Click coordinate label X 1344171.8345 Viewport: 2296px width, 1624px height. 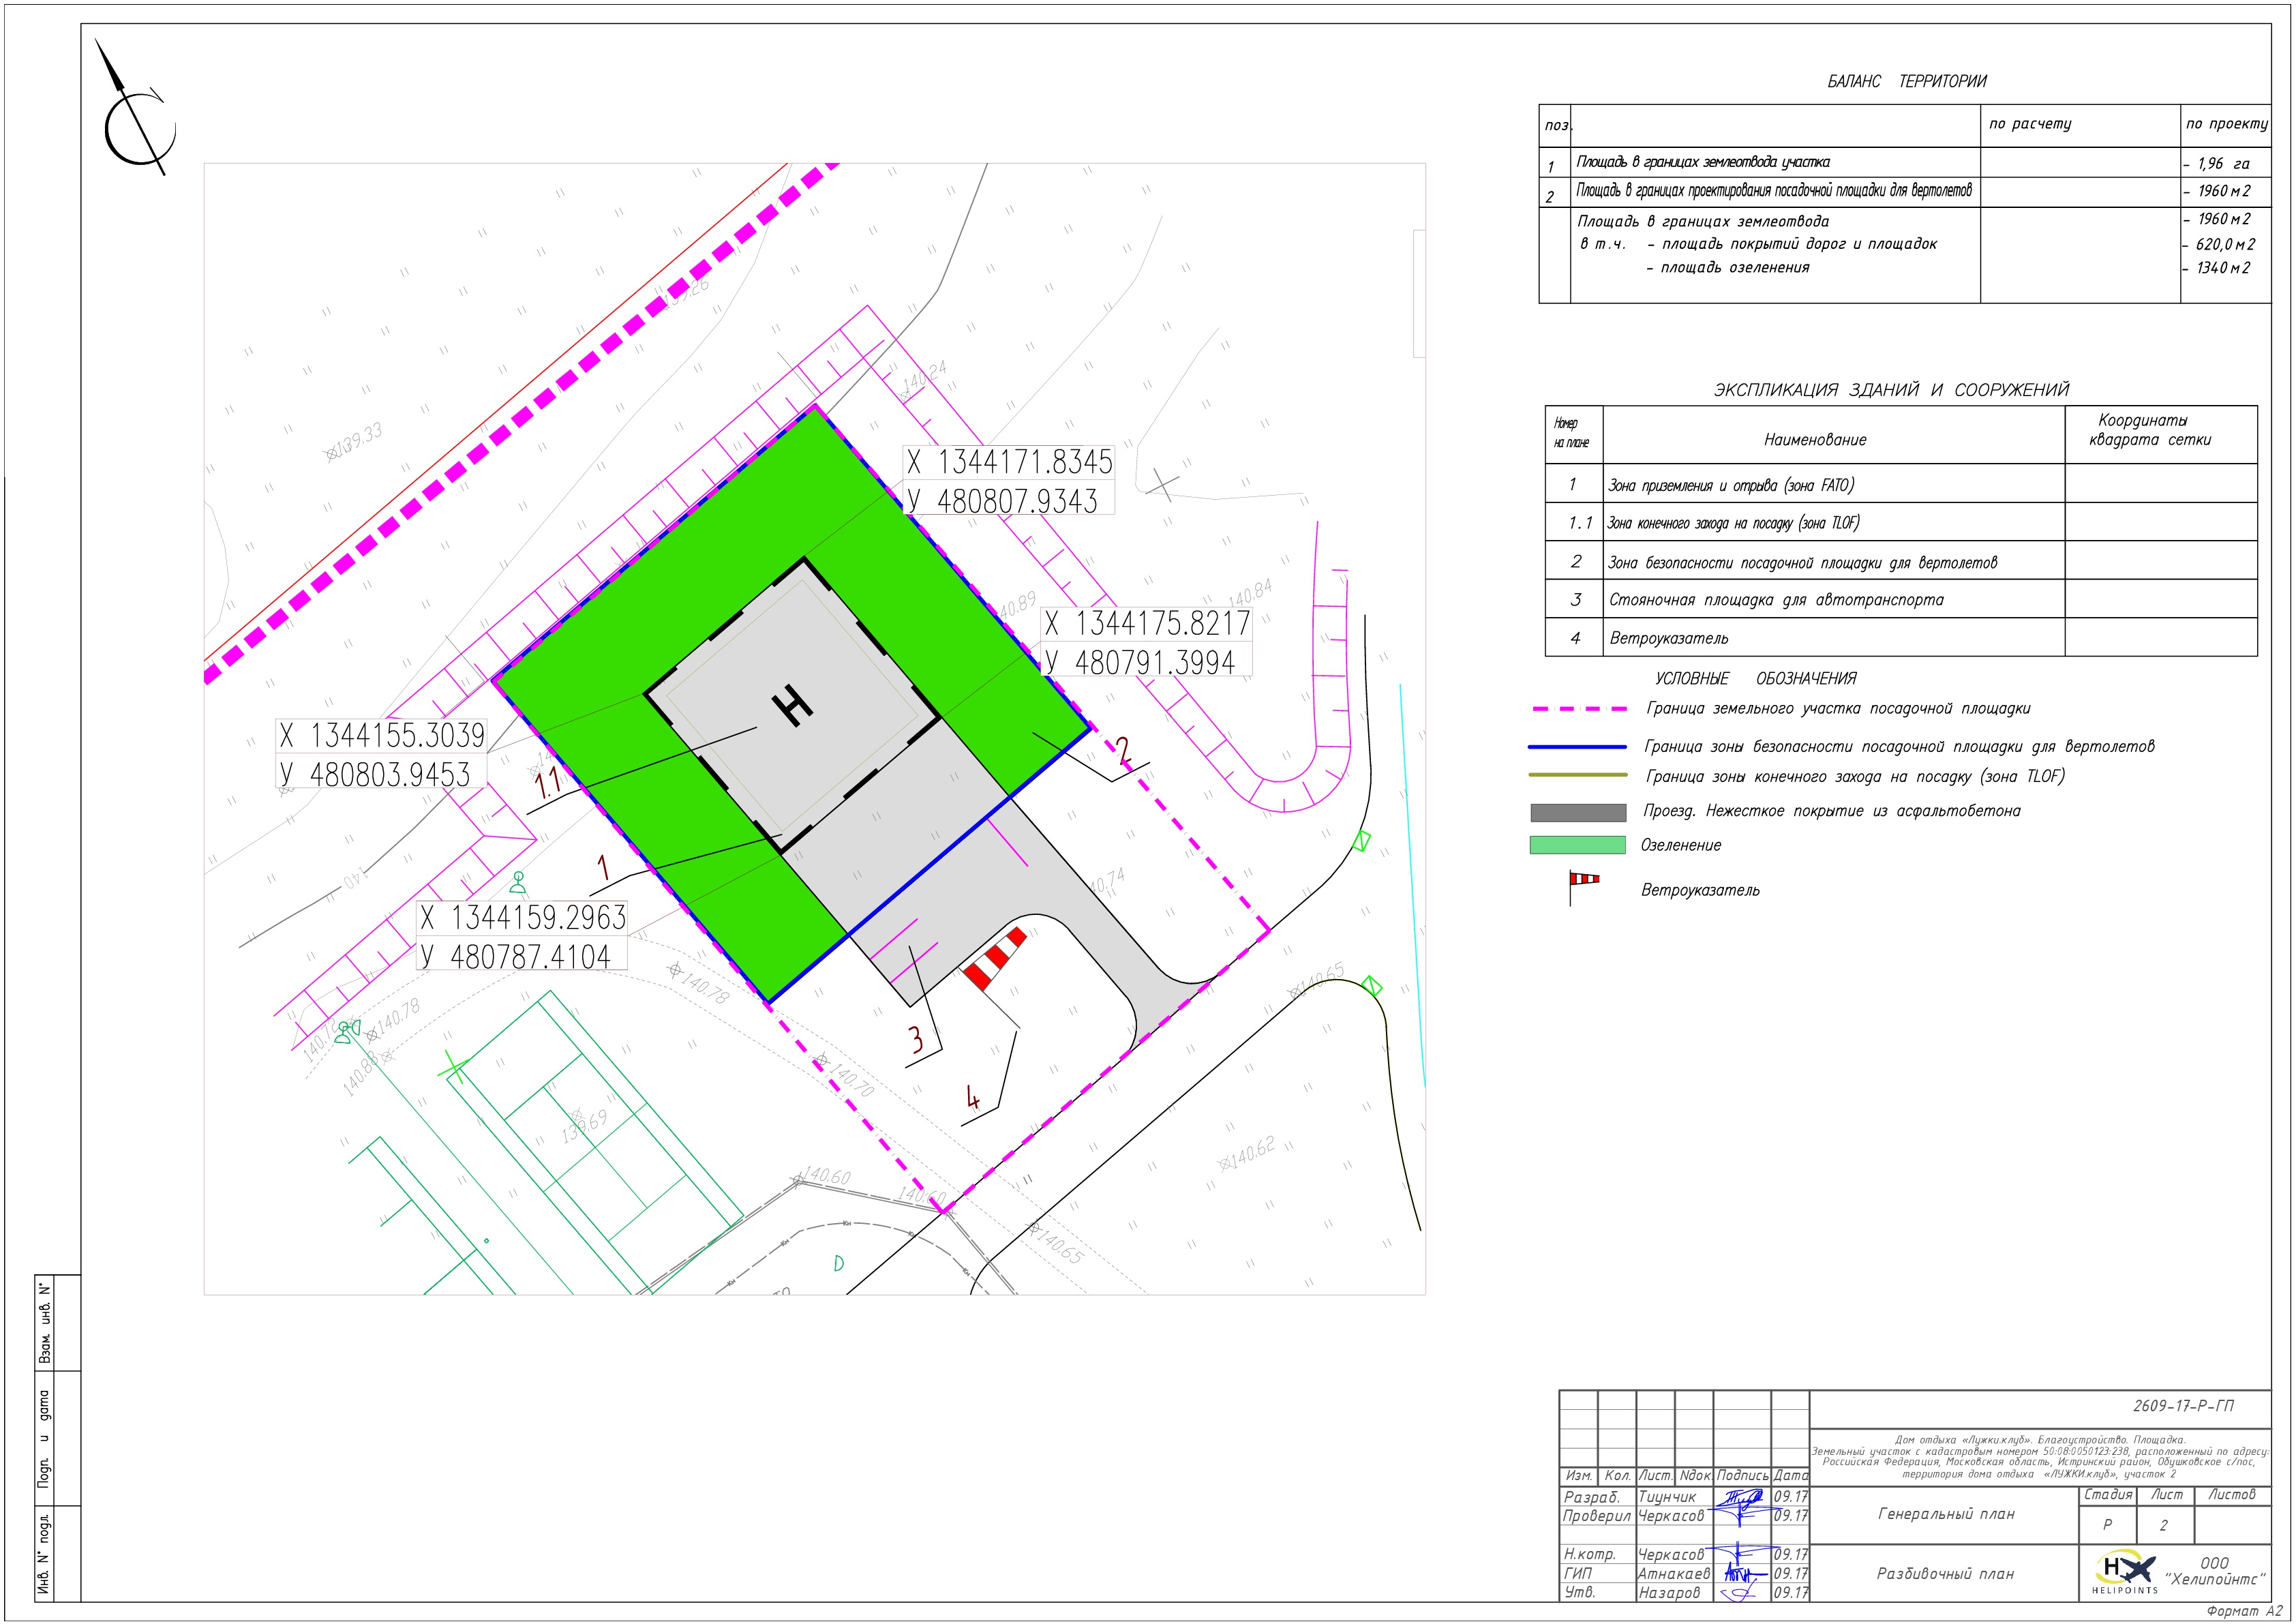click(1009, 462)
